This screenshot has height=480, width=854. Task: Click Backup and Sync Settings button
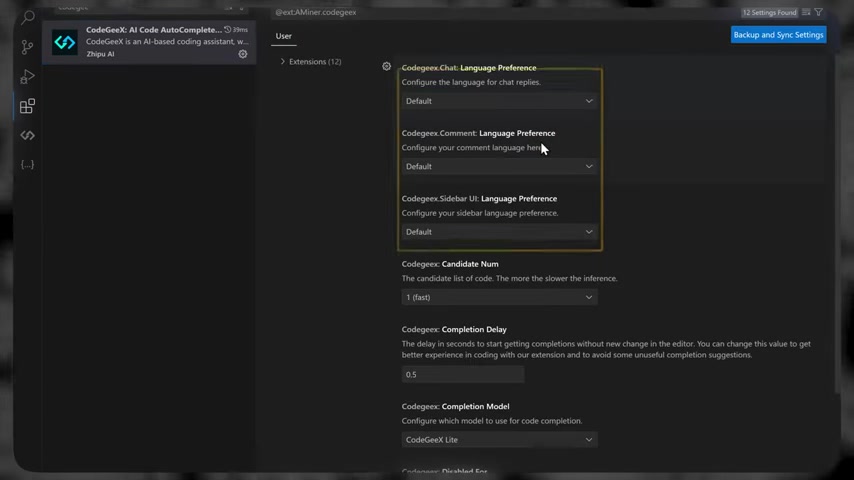778,35
